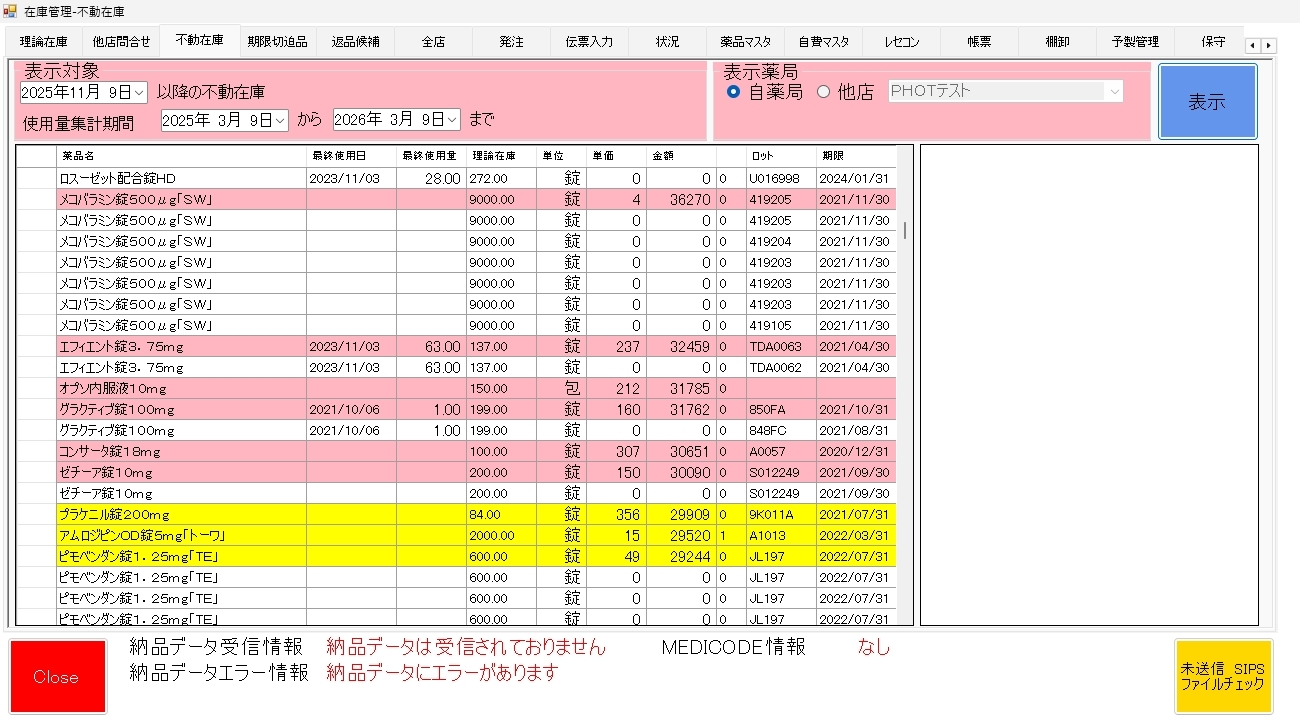Open the 使用量集計期間 start date dropdown
The image size is (1300, 720).
coord(280,120)
